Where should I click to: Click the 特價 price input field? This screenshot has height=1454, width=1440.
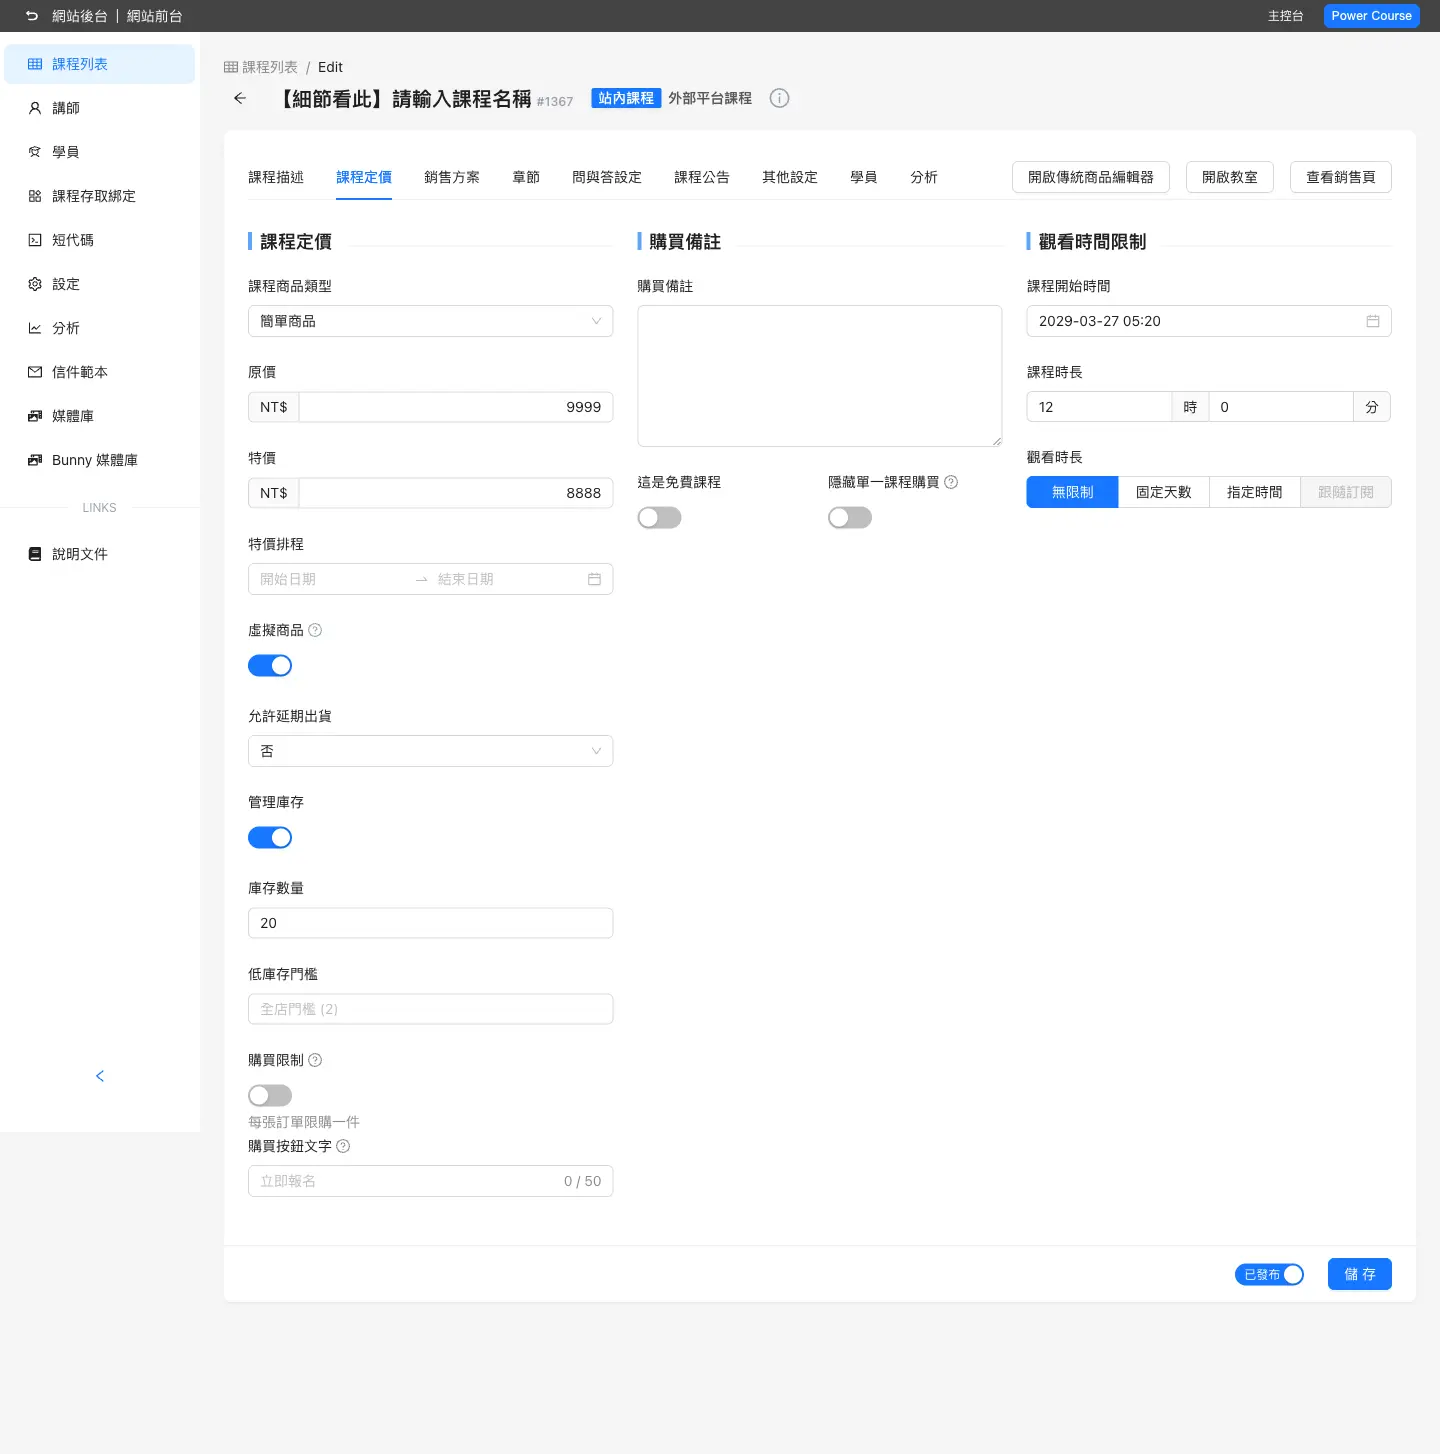[x=456, y=493]
